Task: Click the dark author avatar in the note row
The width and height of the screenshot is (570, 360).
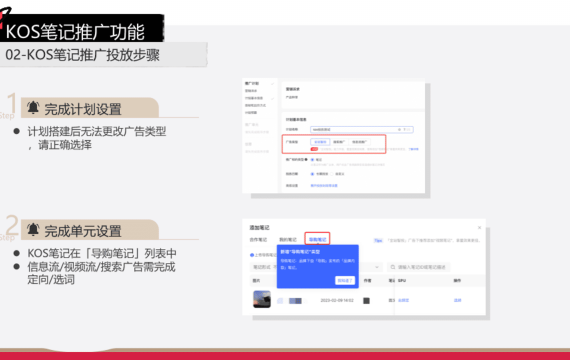Action: 366,301
